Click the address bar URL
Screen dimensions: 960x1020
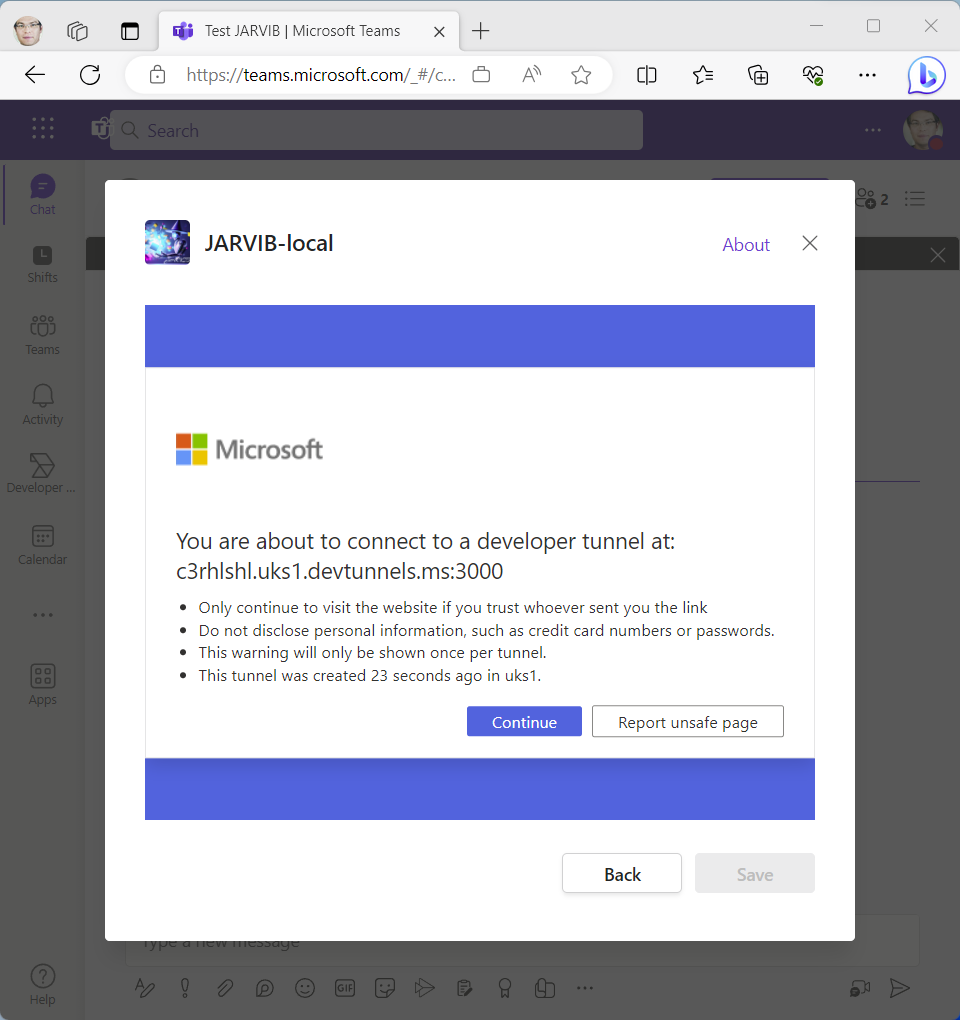pos(321,75)
